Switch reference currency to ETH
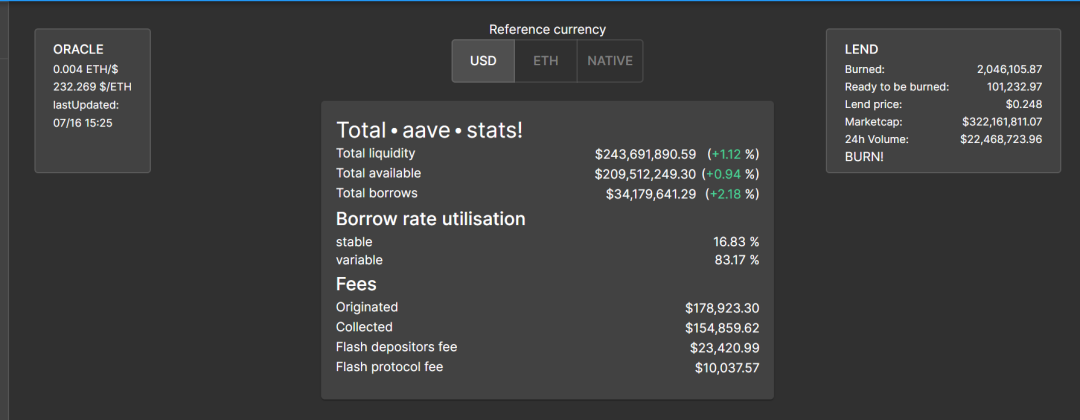Image resolution: width=1080 pixels, height=420 pixels. pyautogui.click(x=546, y=61)
